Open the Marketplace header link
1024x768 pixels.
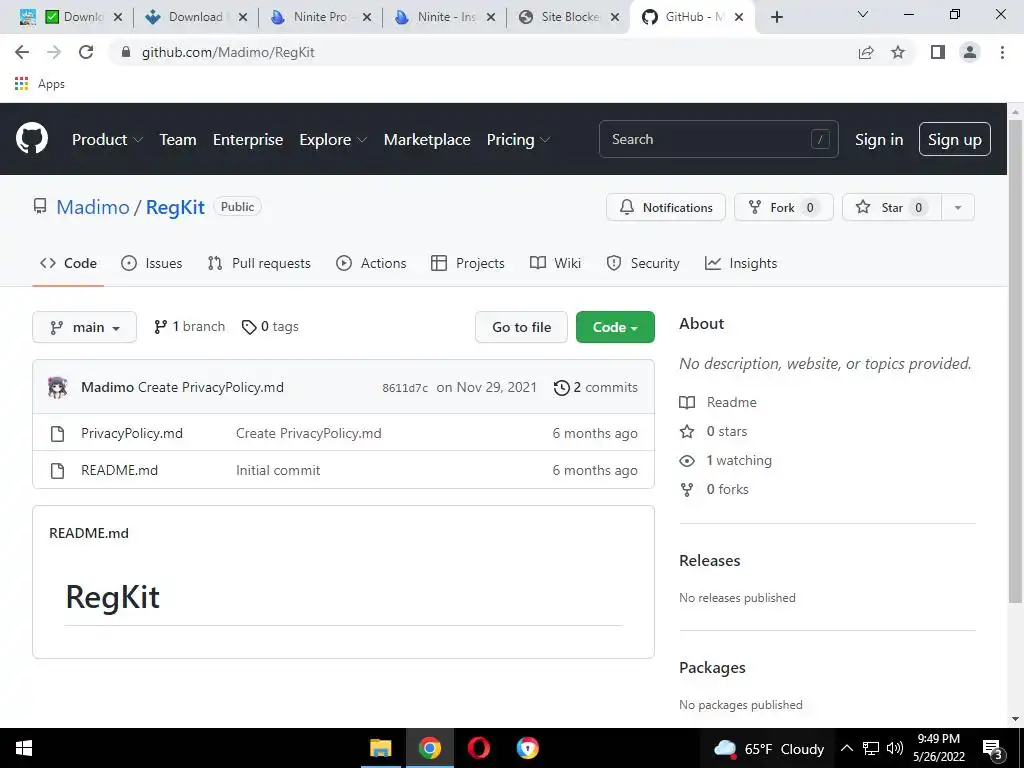427,139
